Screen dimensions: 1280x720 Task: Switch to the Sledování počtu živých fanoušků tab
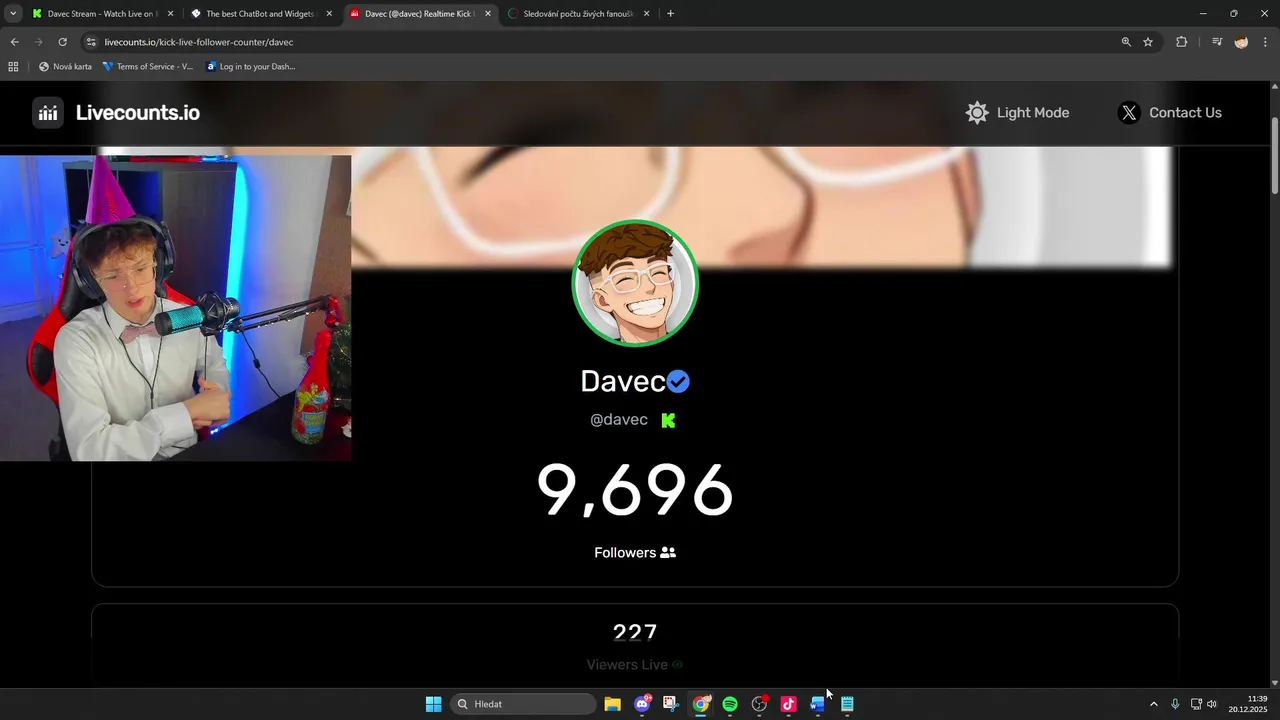point(578,14)
